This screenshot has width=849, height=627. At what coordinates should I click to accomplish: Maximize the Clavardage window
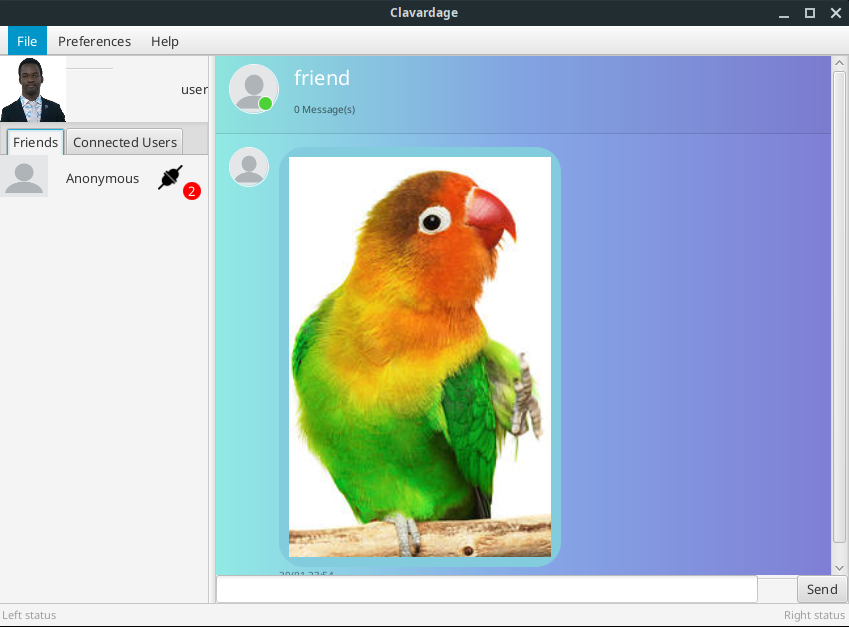pos(809,13)
